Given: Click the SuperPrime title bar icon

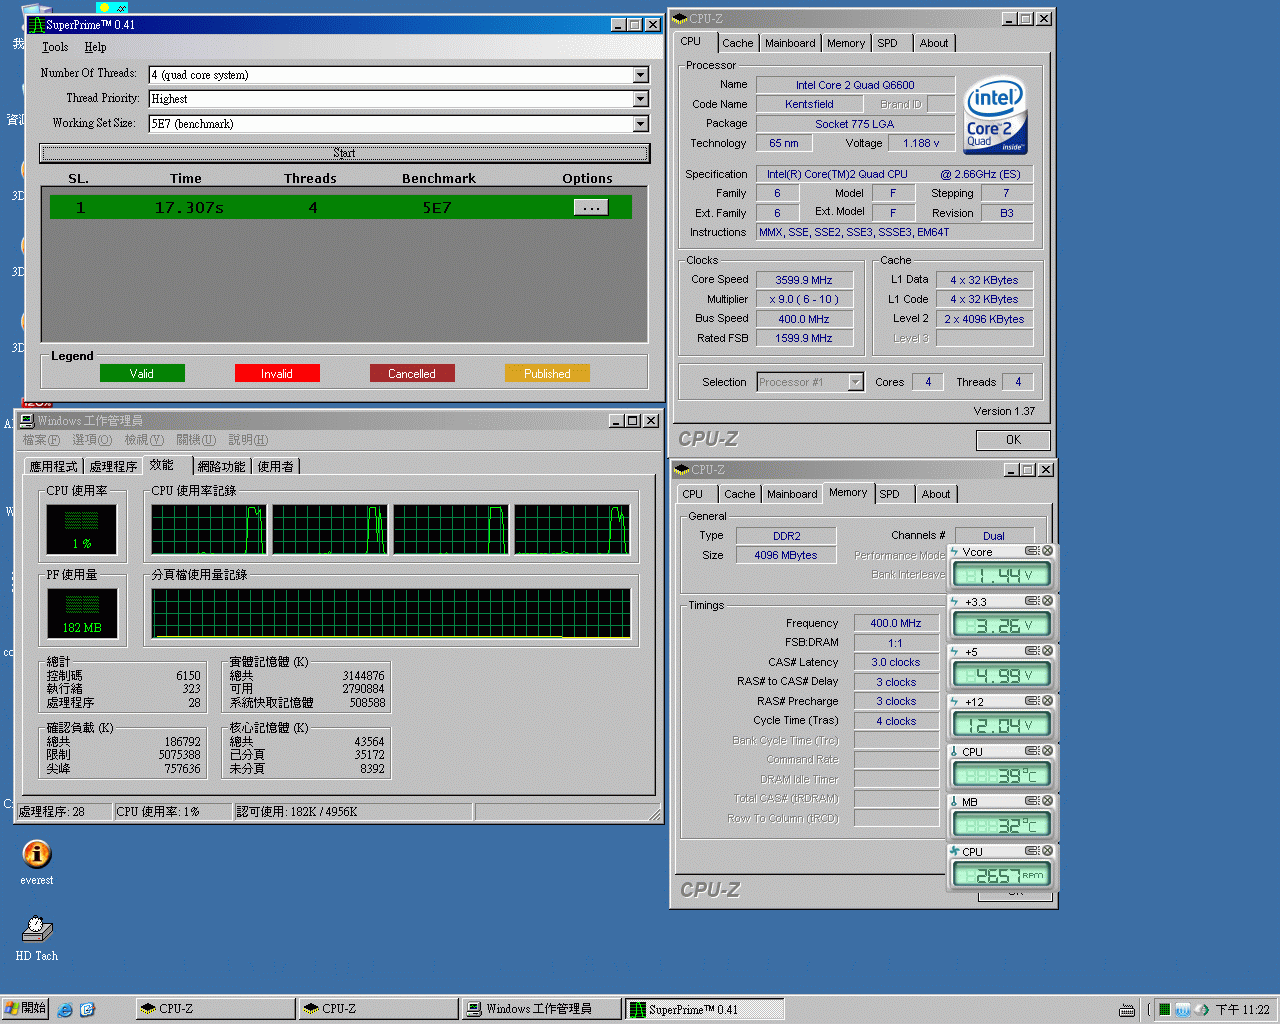Looking at the screenshot, I should point(36,25).
